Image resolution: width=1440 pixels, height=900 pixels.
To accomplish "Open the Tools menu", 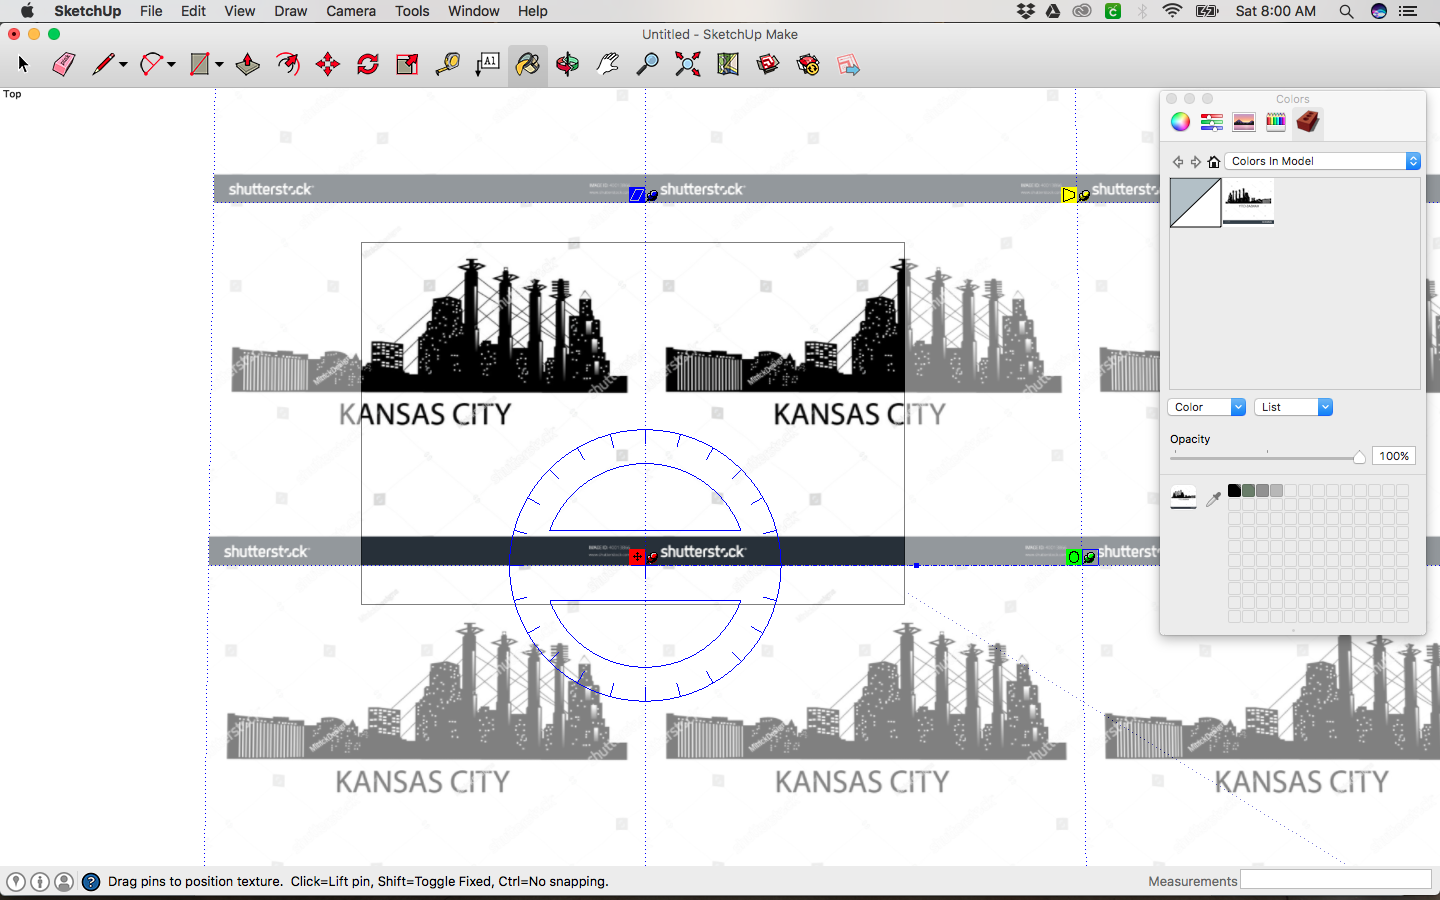I will point(412,11).
